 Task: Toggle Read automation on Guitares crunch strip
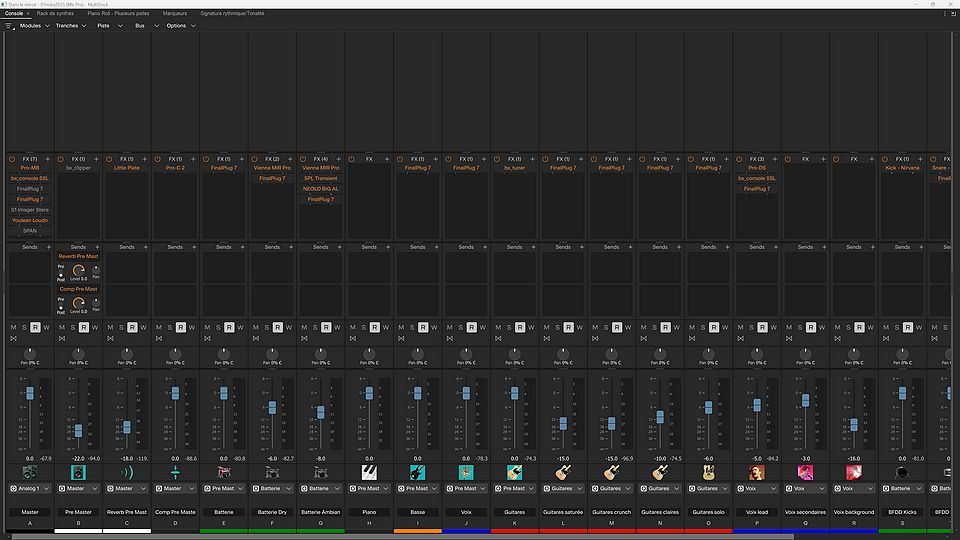pos(616,327)
